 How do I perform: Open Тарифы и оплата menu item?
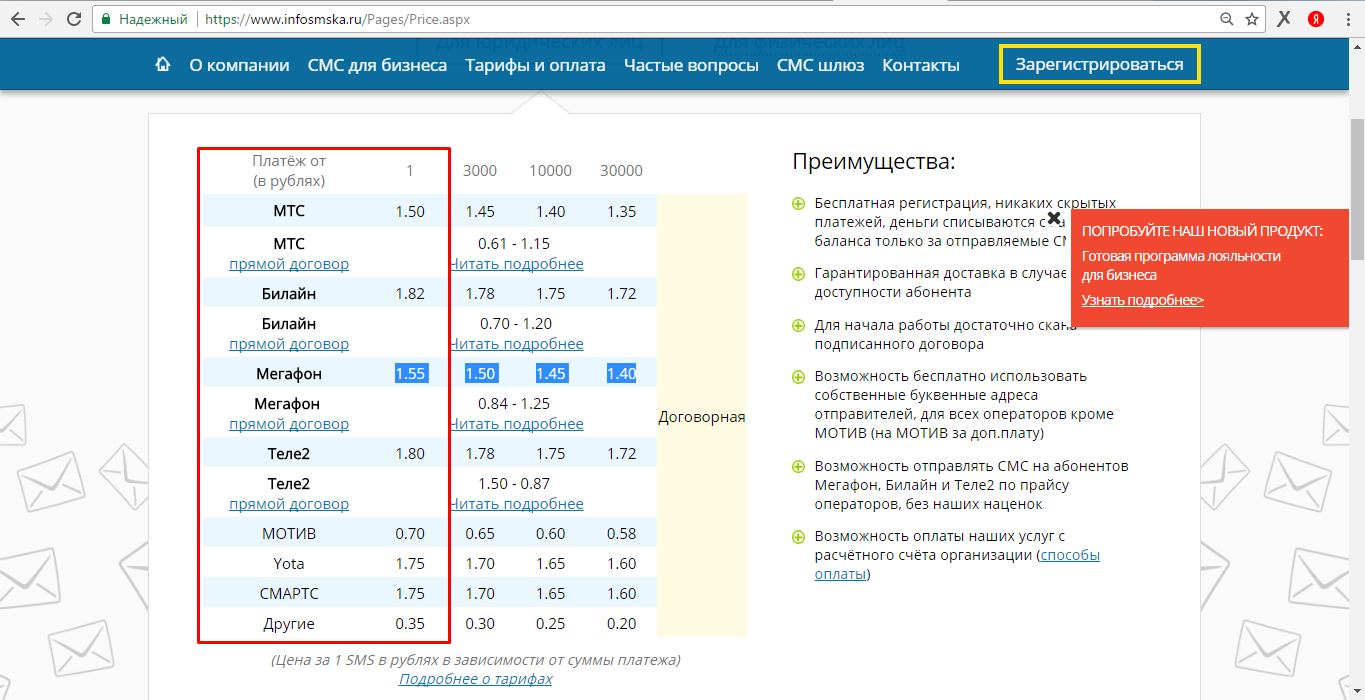click(x=535, y=65)
